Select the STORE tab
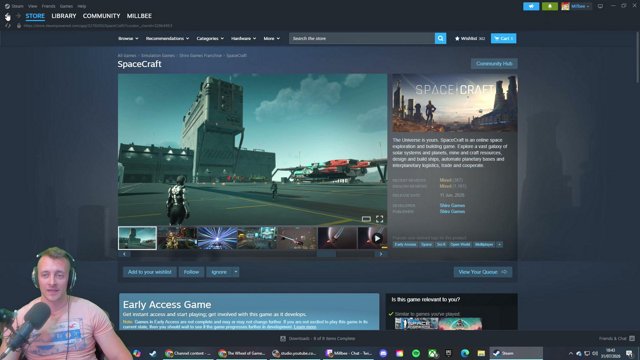Image resolution: width=640 pixels, height=360 pixels. (35, 16)
